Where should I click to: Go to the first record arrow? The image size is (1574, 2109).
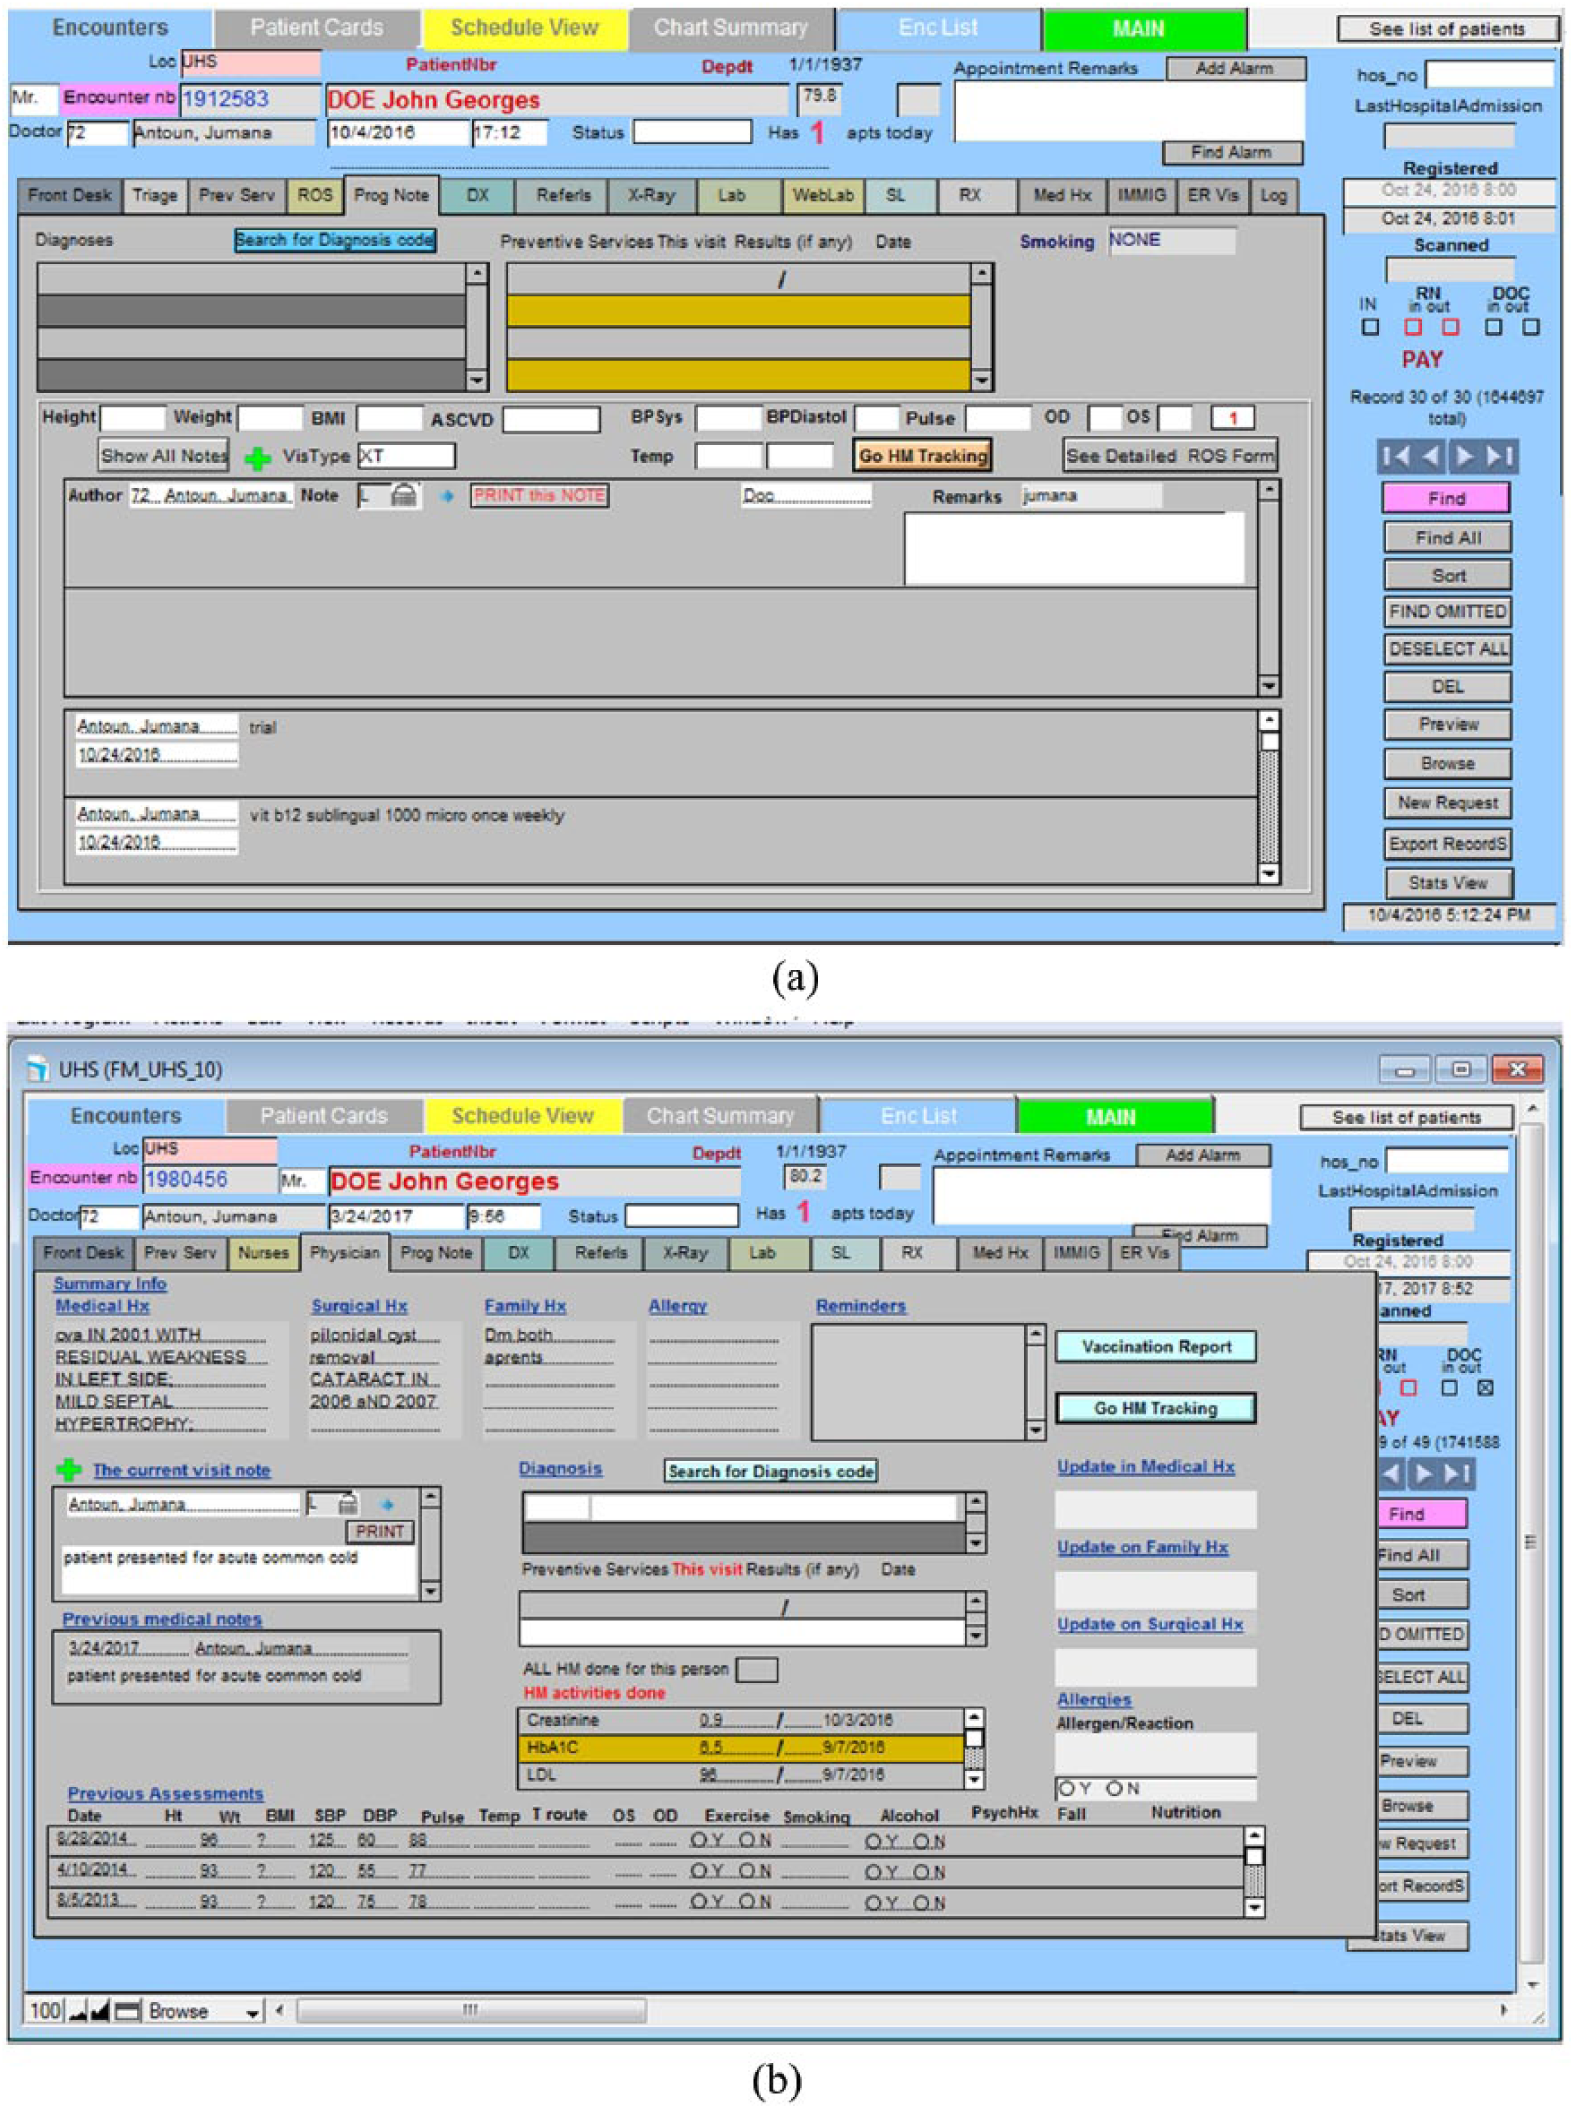(1394, 457)
